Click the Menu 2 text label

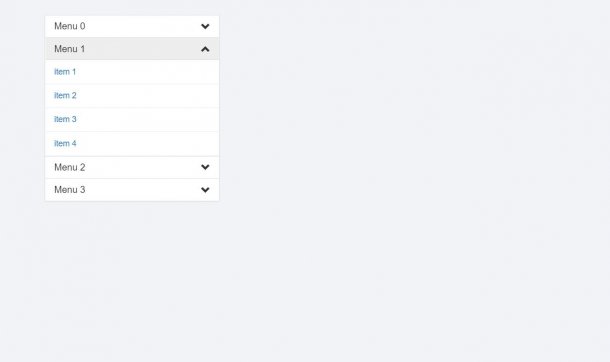tap(70, 167)
